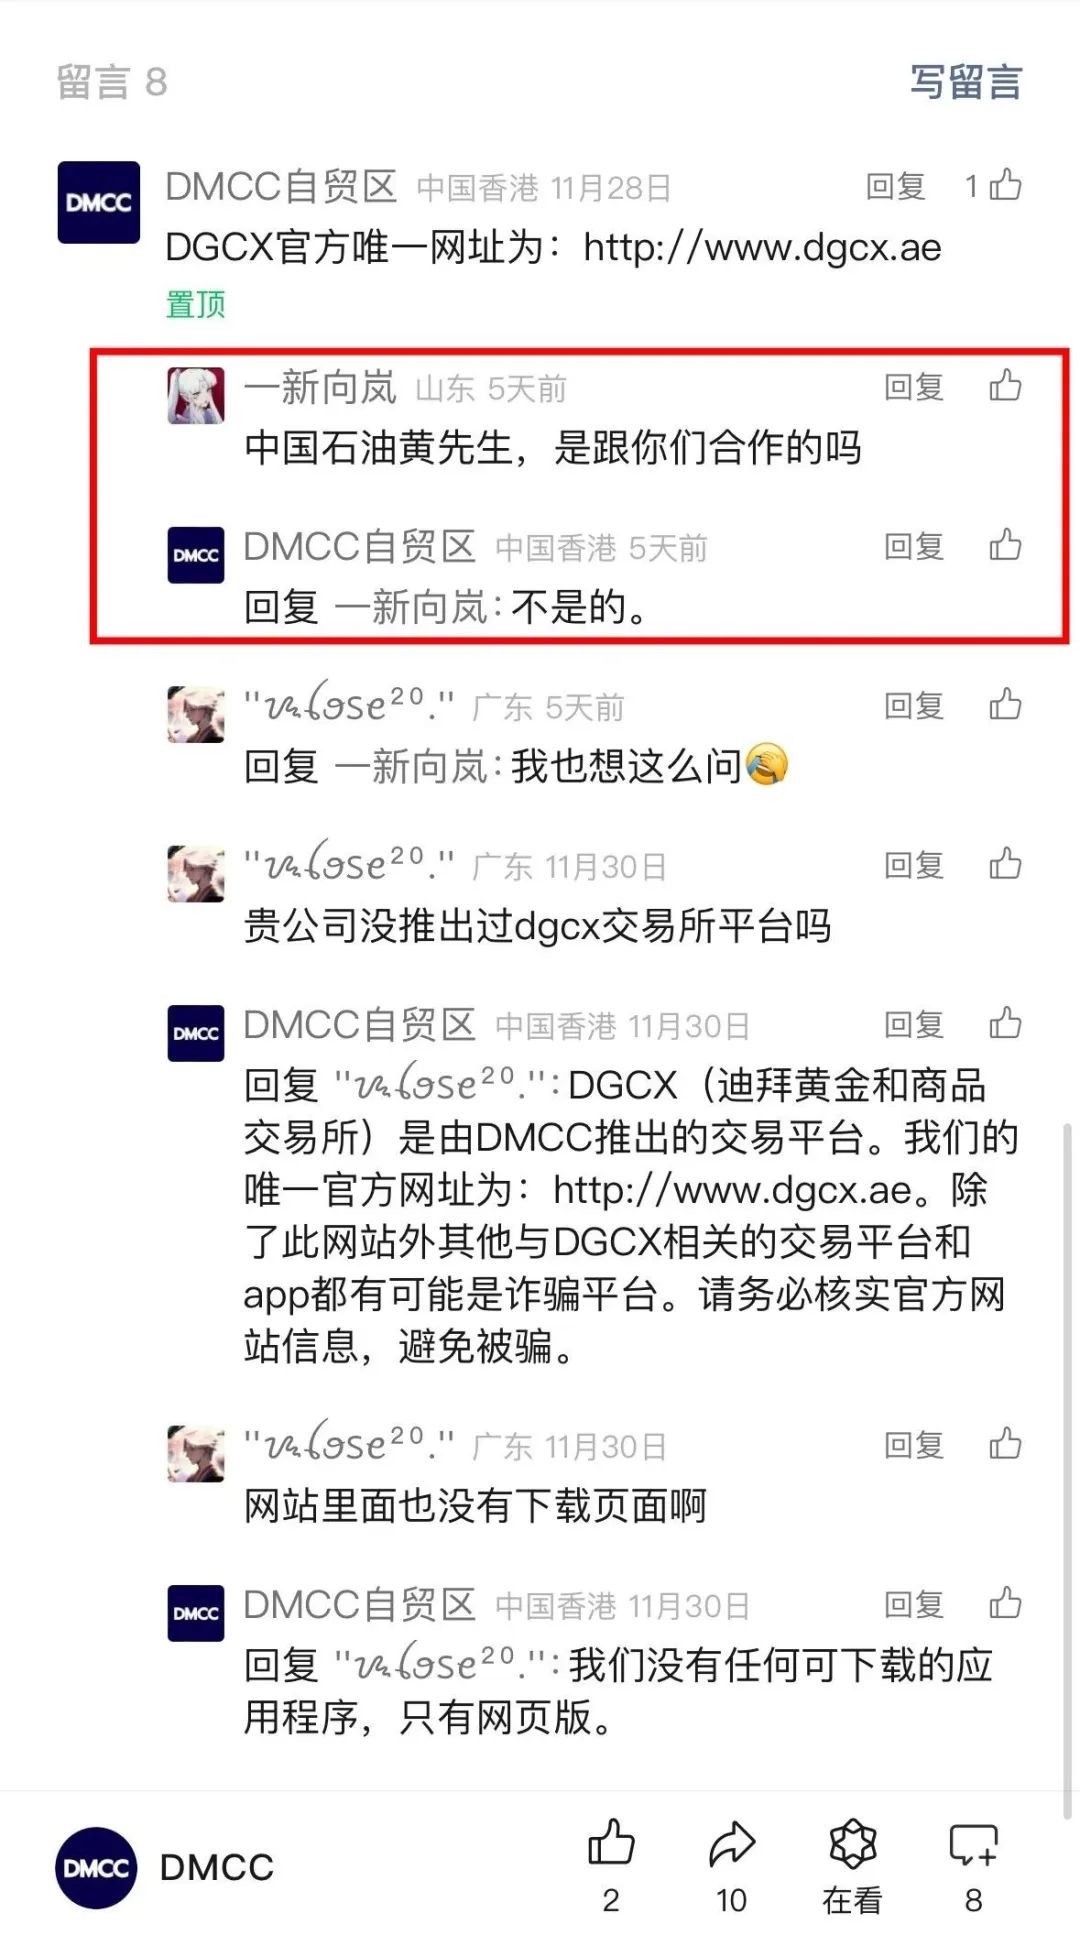Open the http://www.dgcx.ae link in pinned comment

coord(762,247)
